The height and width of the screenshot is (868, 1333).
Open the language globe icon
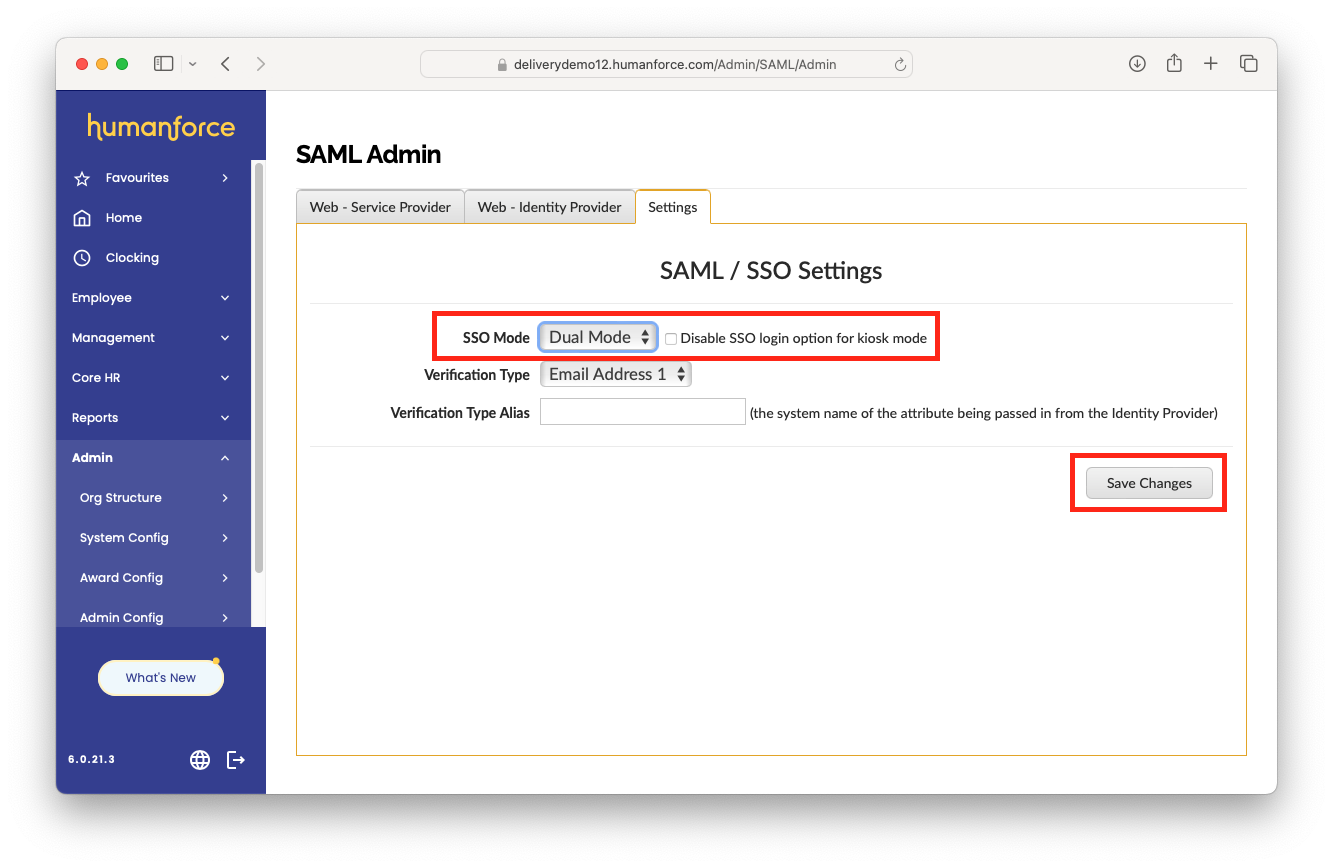(200, 760)
